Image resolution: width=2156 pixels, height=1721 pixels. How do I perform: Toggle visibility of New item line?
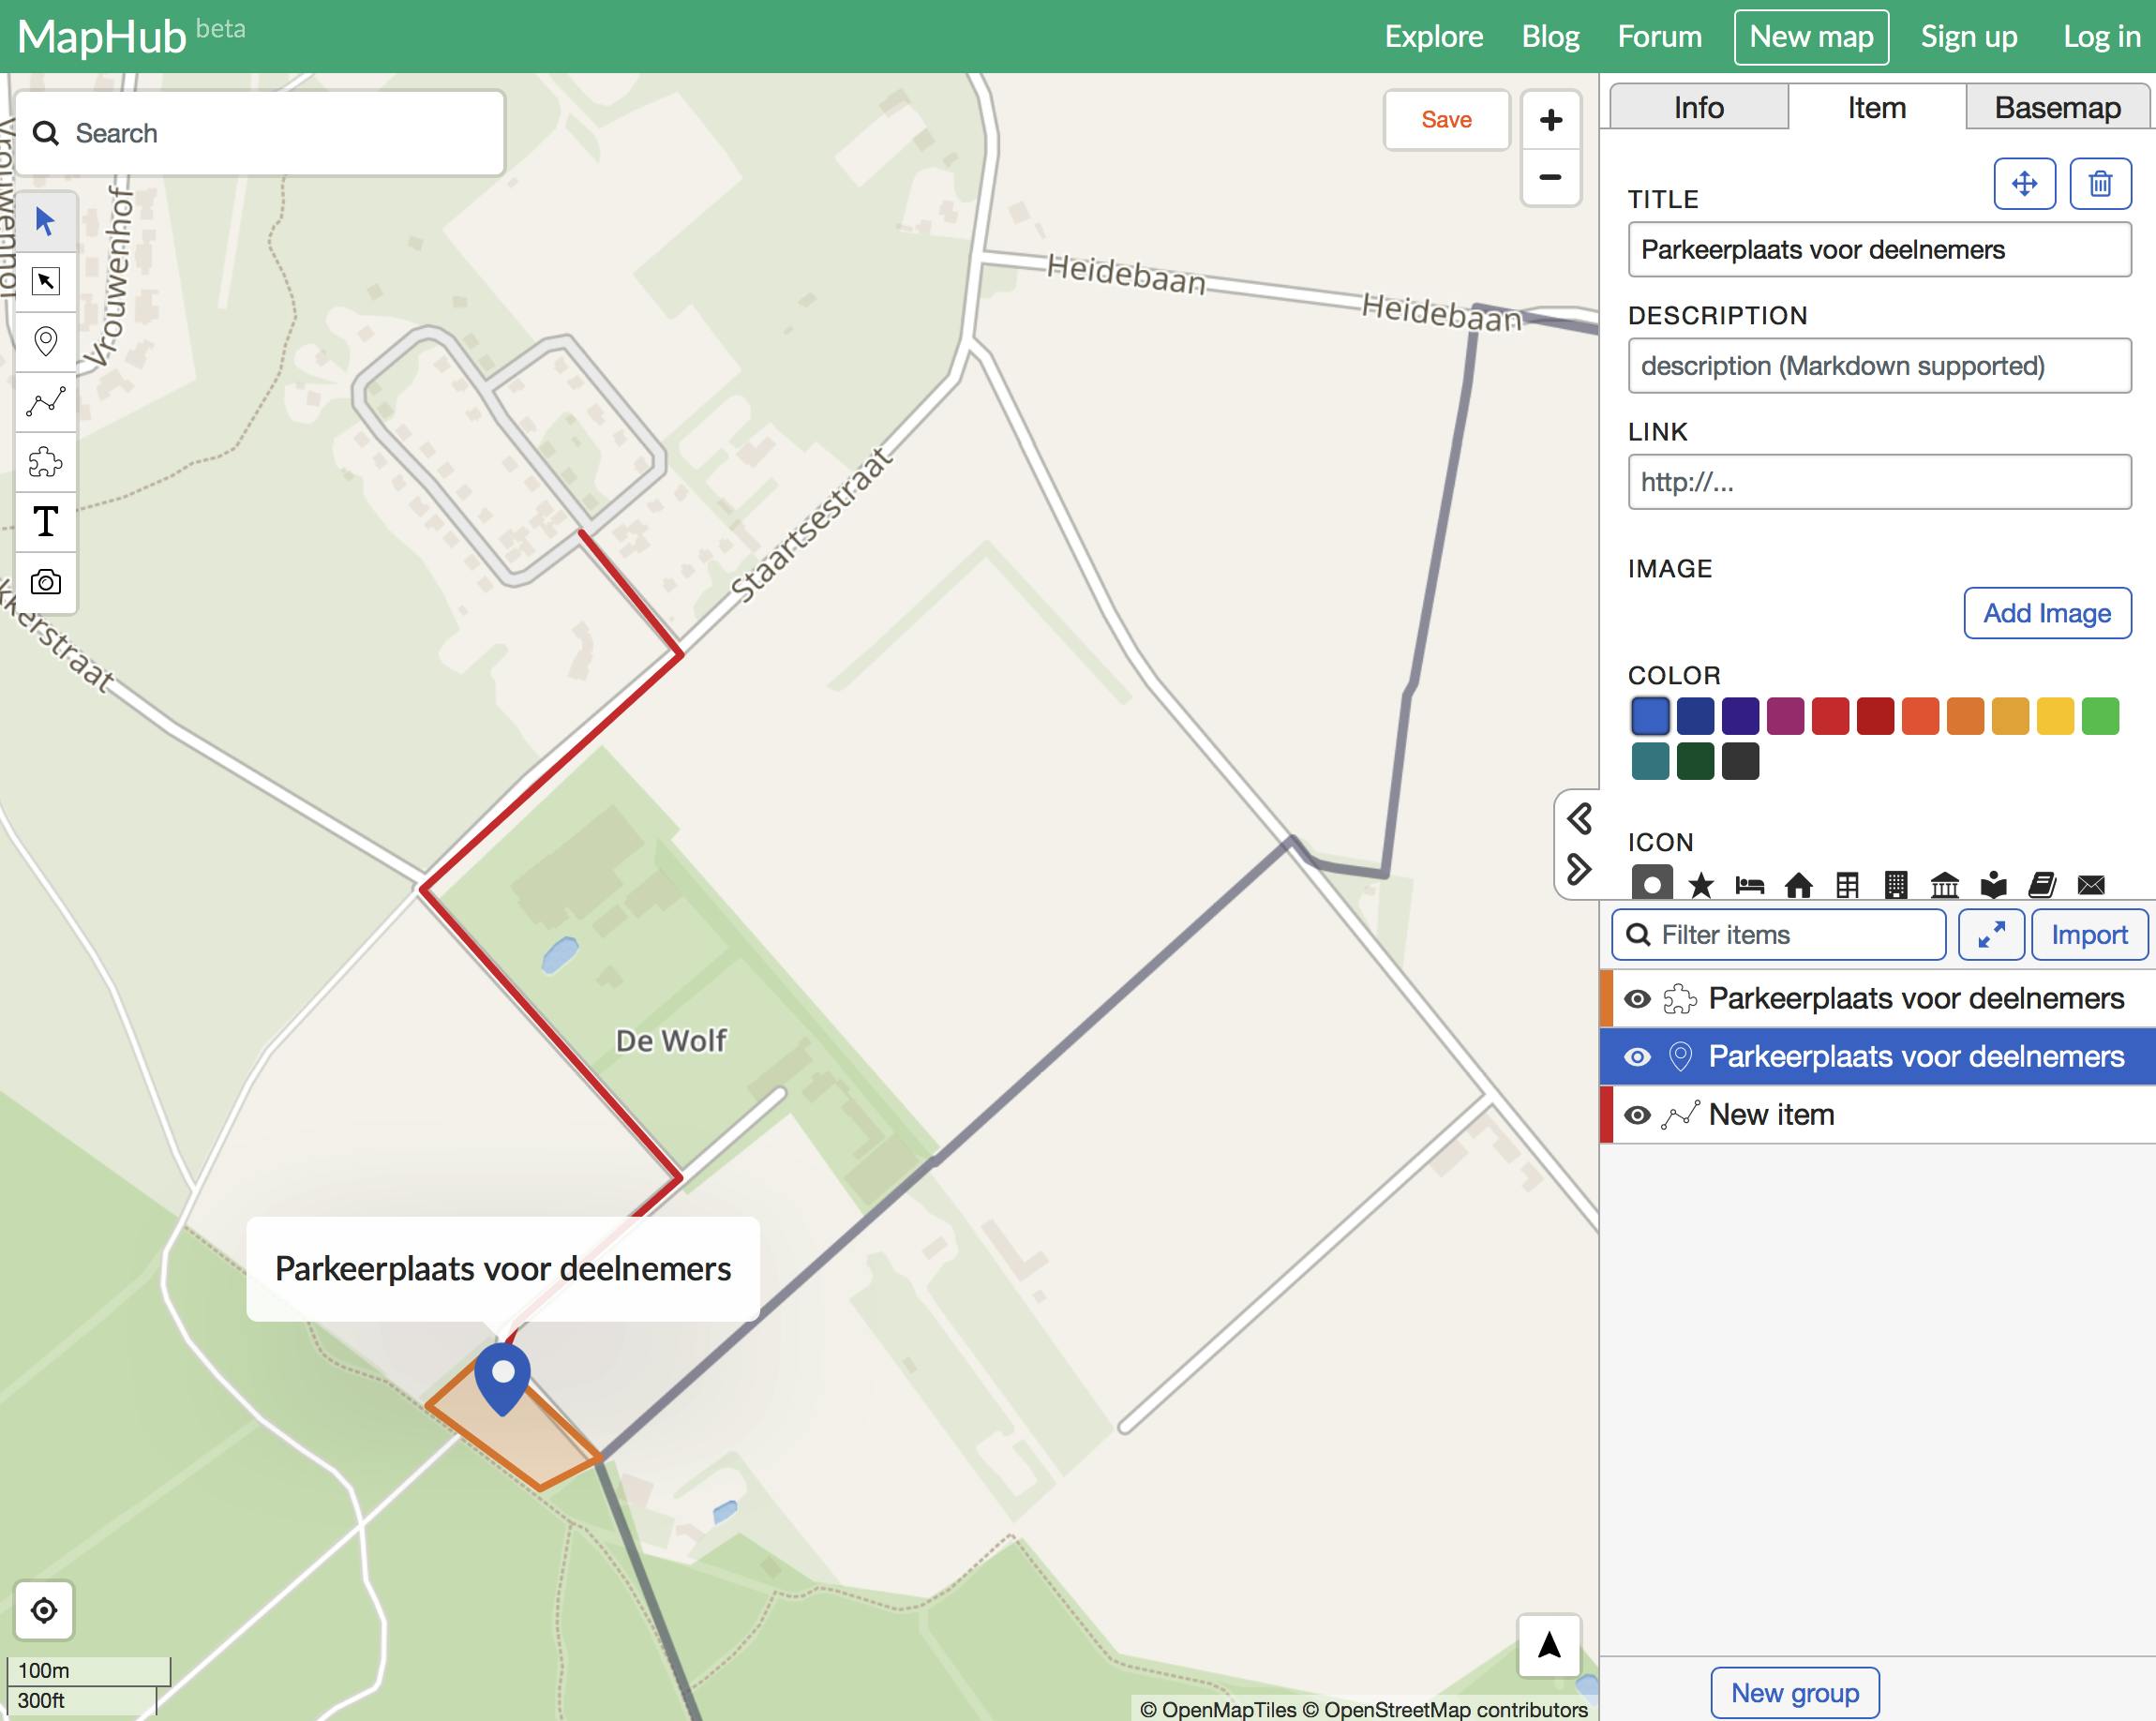click(x=1637, y=1115)
